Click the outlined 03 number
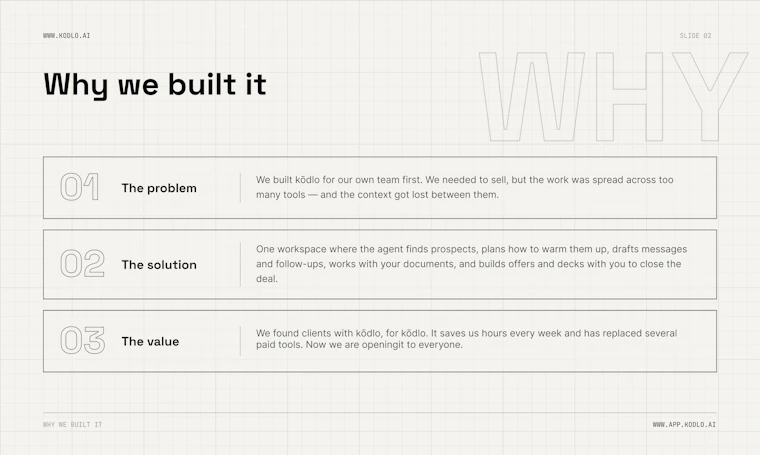The image size is (760, 455). (82, 340)
